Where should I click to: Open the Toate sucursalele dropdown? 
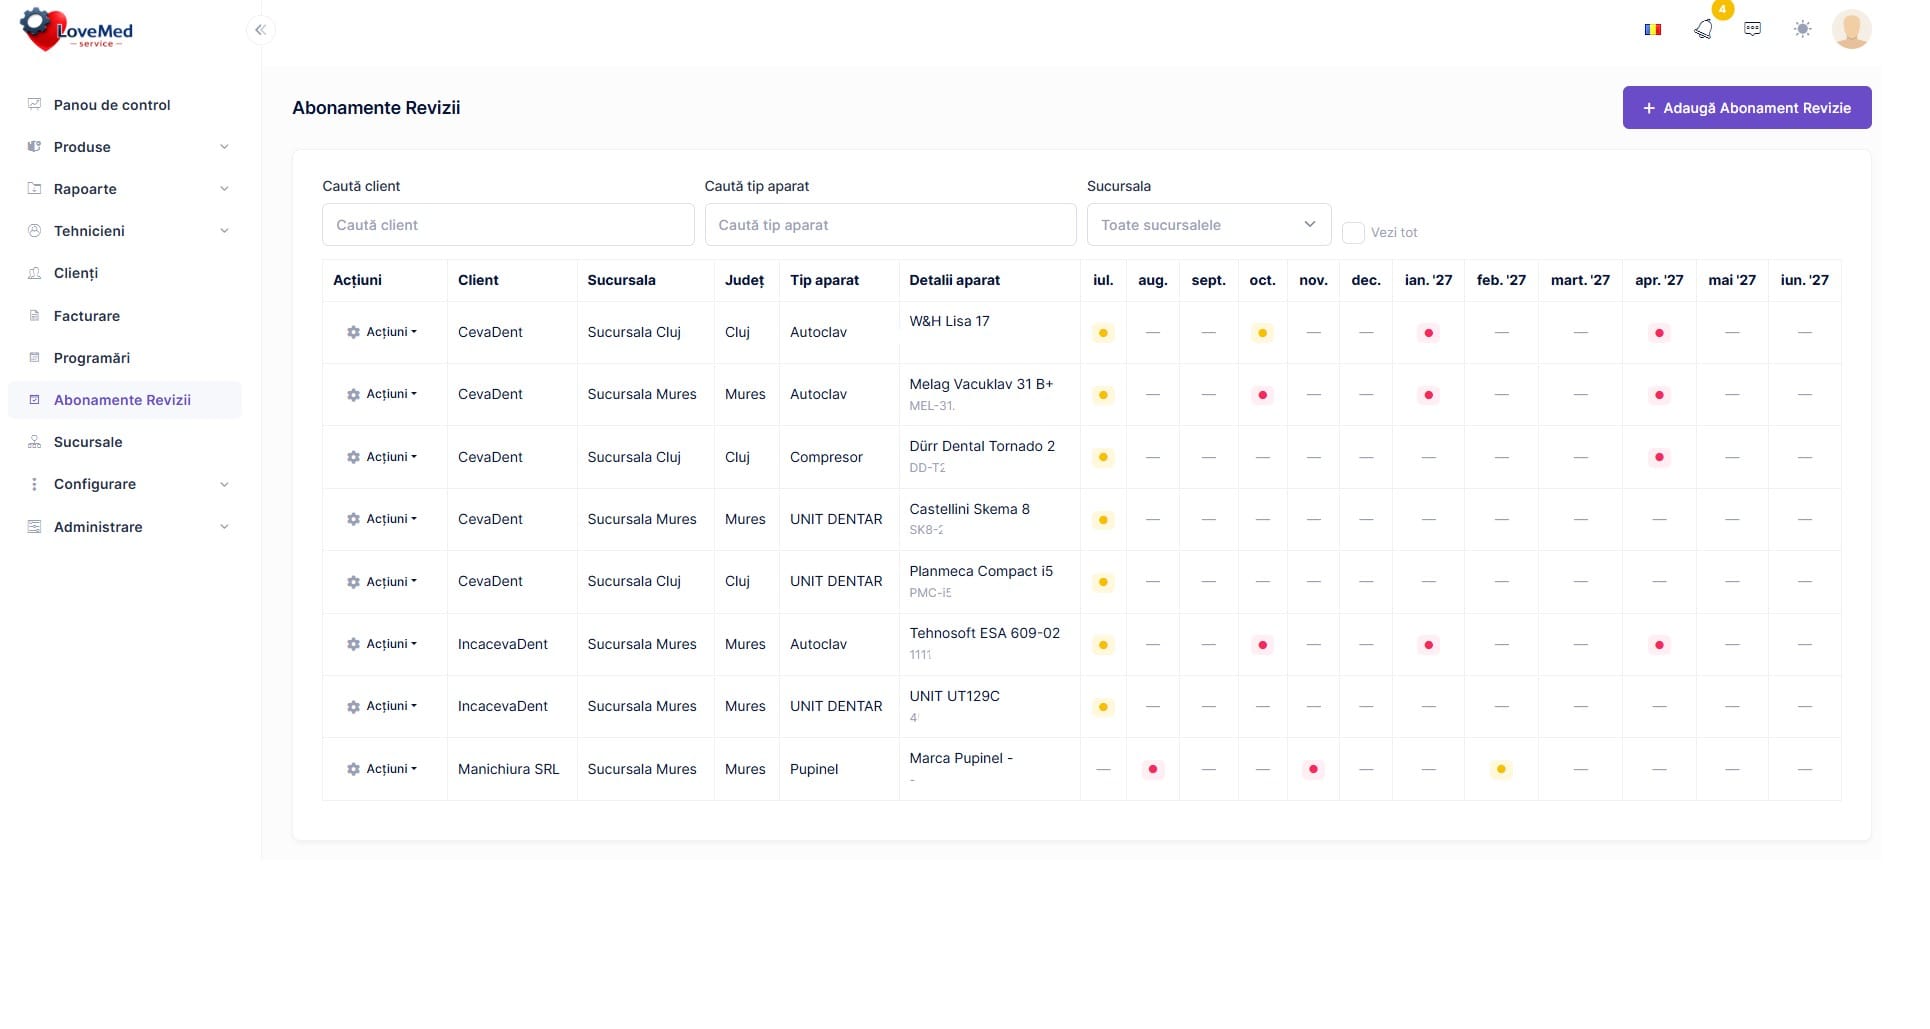point(1208,225)
